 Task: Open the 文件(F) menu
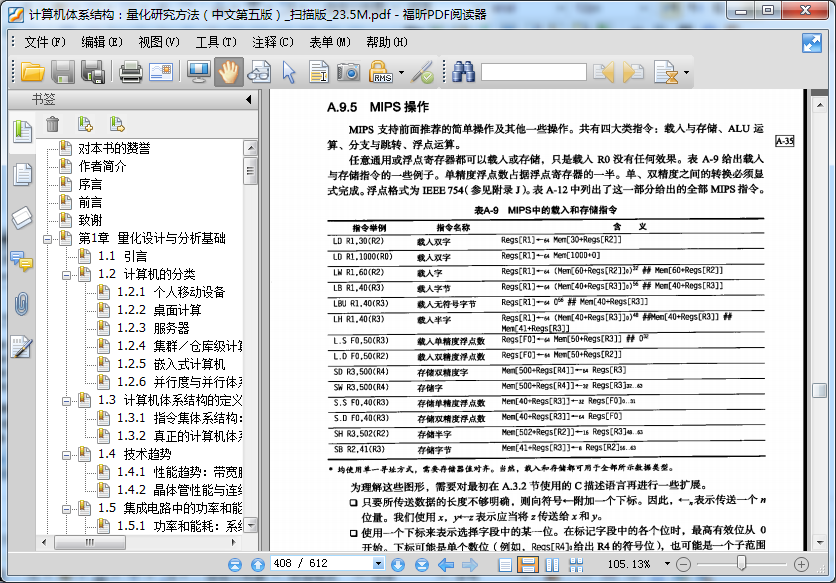45,42
